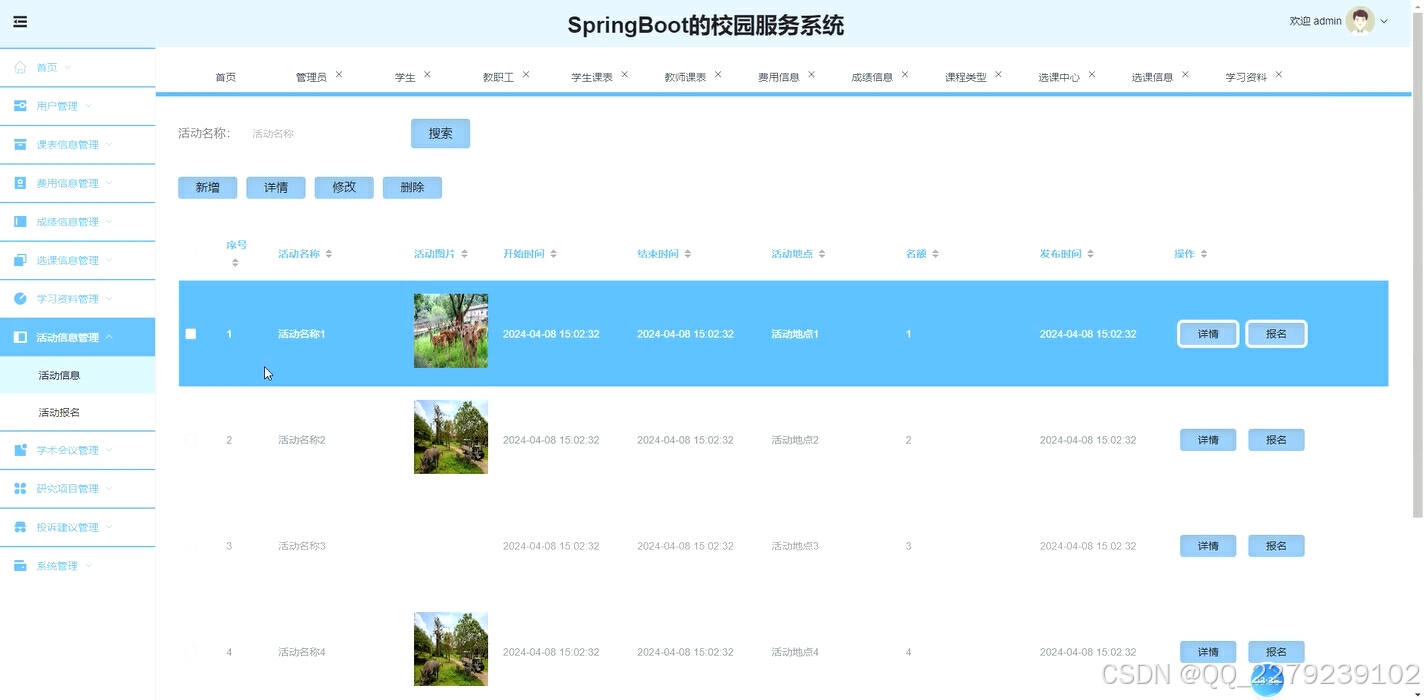Check the checkbox for 活动名称1 row
Image resolution: width=1424 pixels, height=700 pixels.
(190, 333)
